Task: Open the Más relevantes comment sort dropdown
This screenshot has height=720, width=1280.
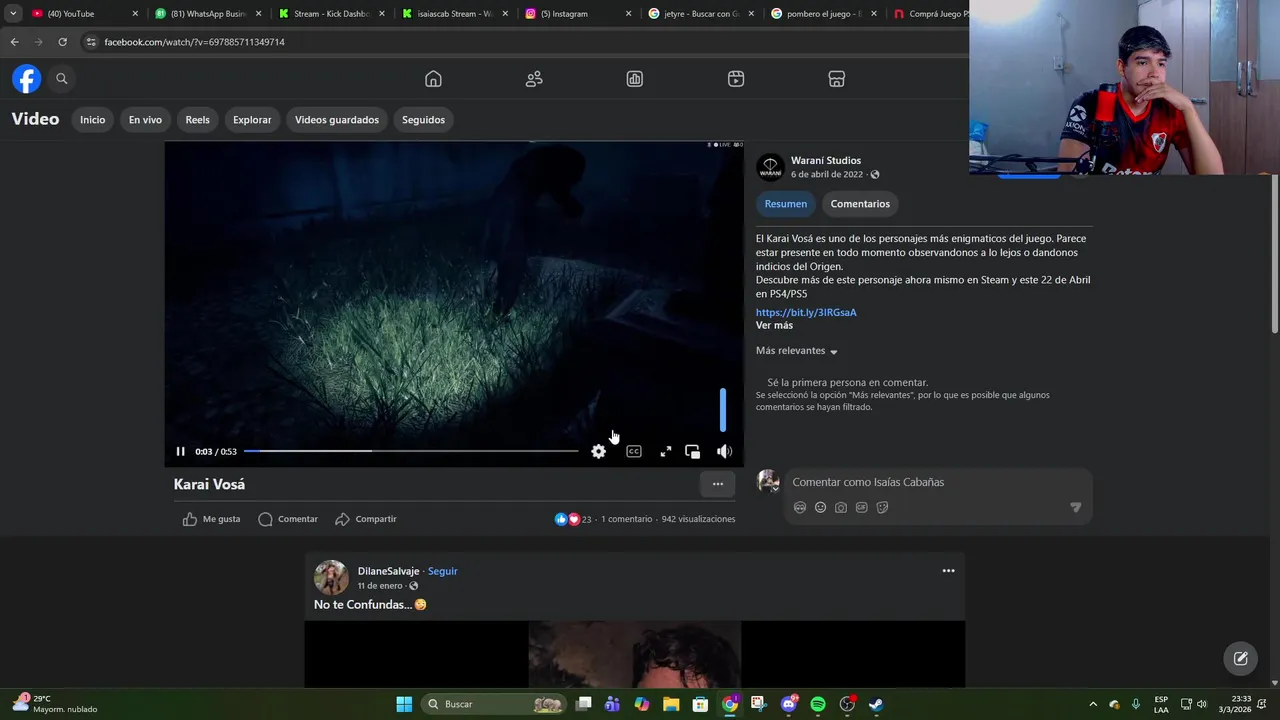Action: (797, 351)
